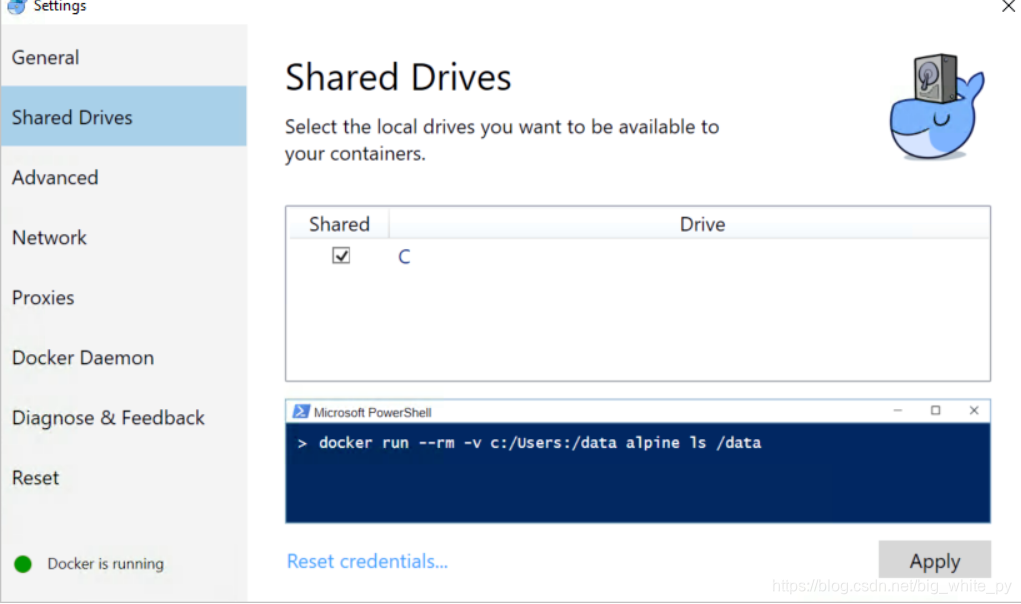Click the Docker whale icon in title bar
The image size is (1021, 604).
pos(16,7)
